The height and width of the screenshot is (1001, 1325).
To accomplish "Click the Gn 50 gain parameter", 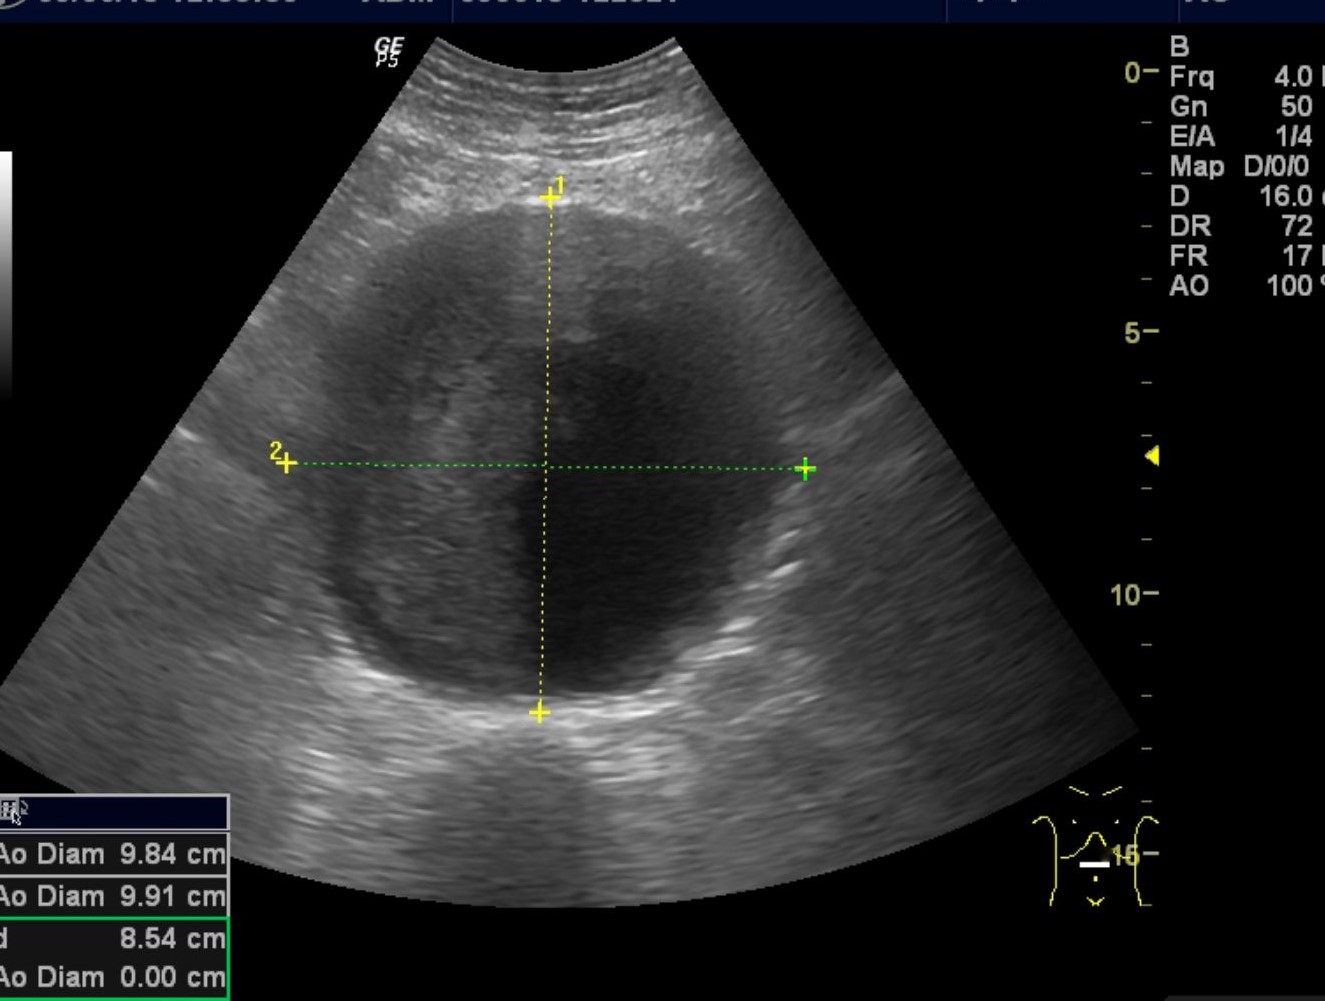I will point(1240,107).
